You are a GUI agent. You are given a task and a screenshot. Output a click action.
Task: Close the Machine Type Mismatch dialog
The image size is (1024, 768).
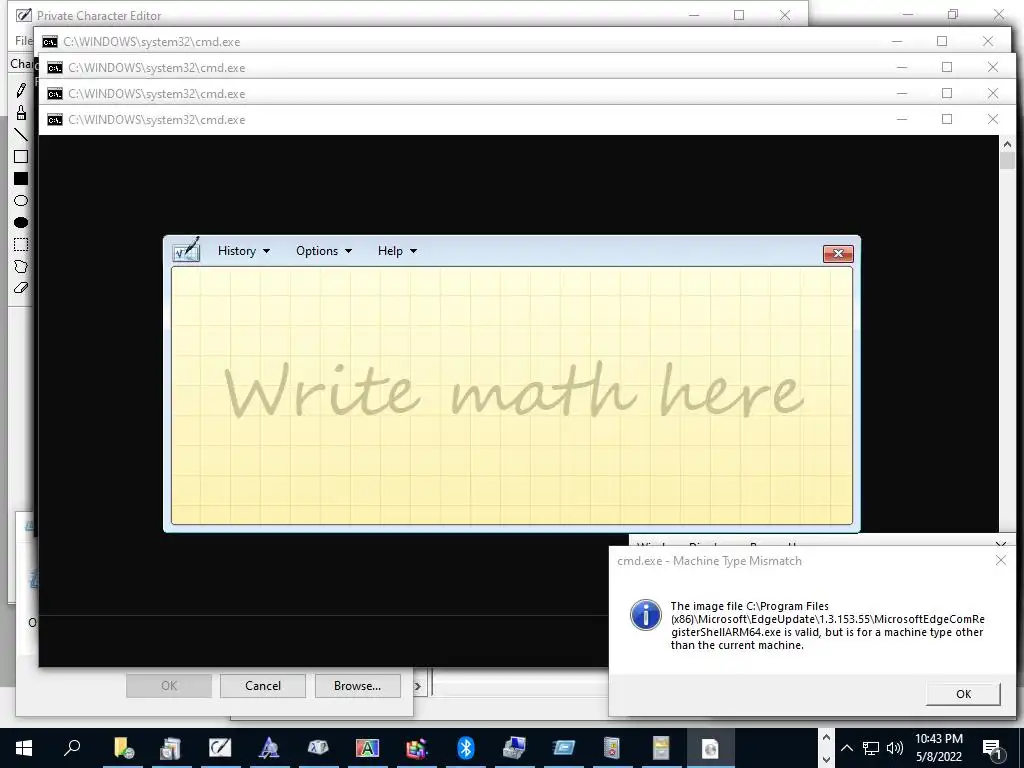point(1000,560)
